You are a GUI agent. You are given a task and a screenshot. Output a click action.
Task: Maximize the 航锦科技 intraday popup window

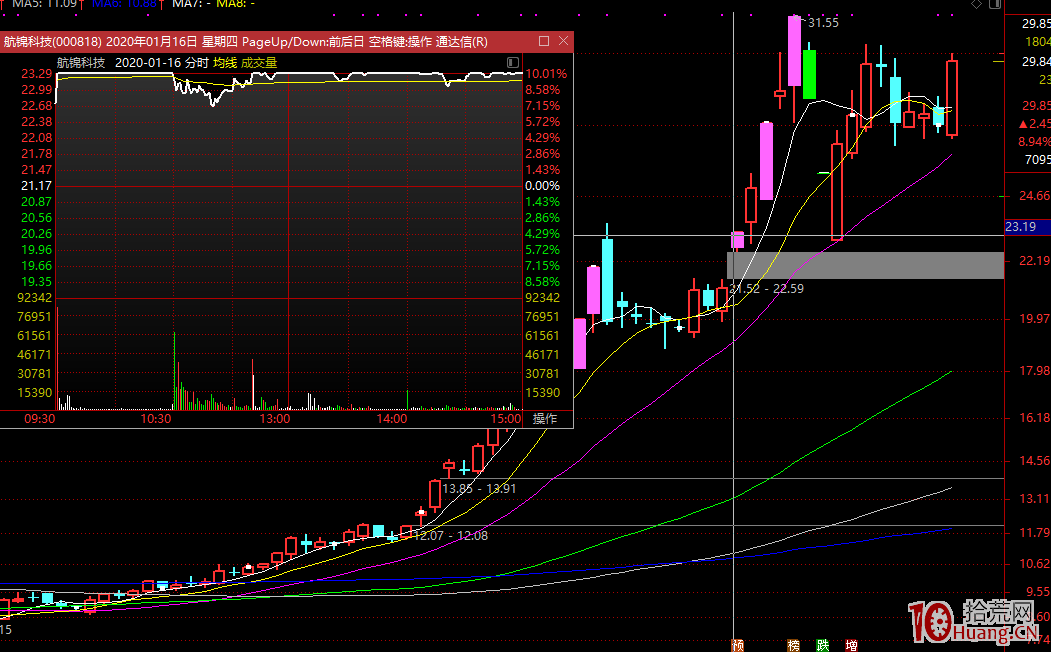click(544, 41)
